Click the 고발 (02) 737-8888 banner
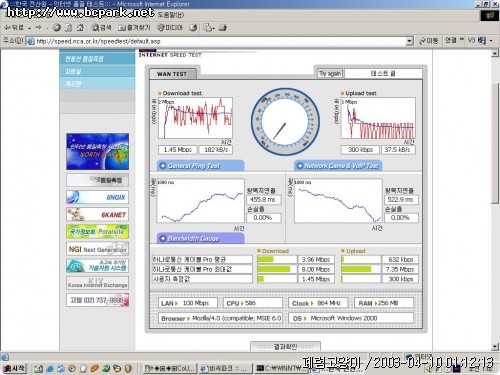The width and height of the screenshot is (500, 375). tap(97, 300)
